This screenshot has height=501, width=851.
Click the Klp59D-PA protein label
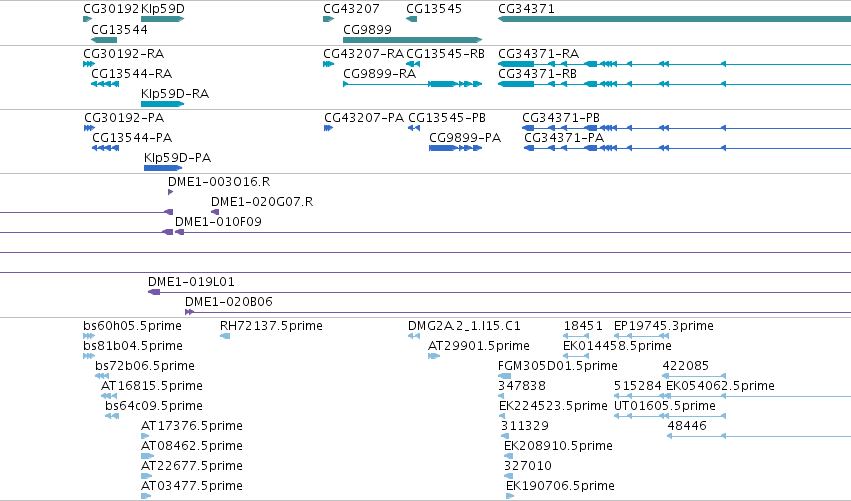tap(177, 158)
